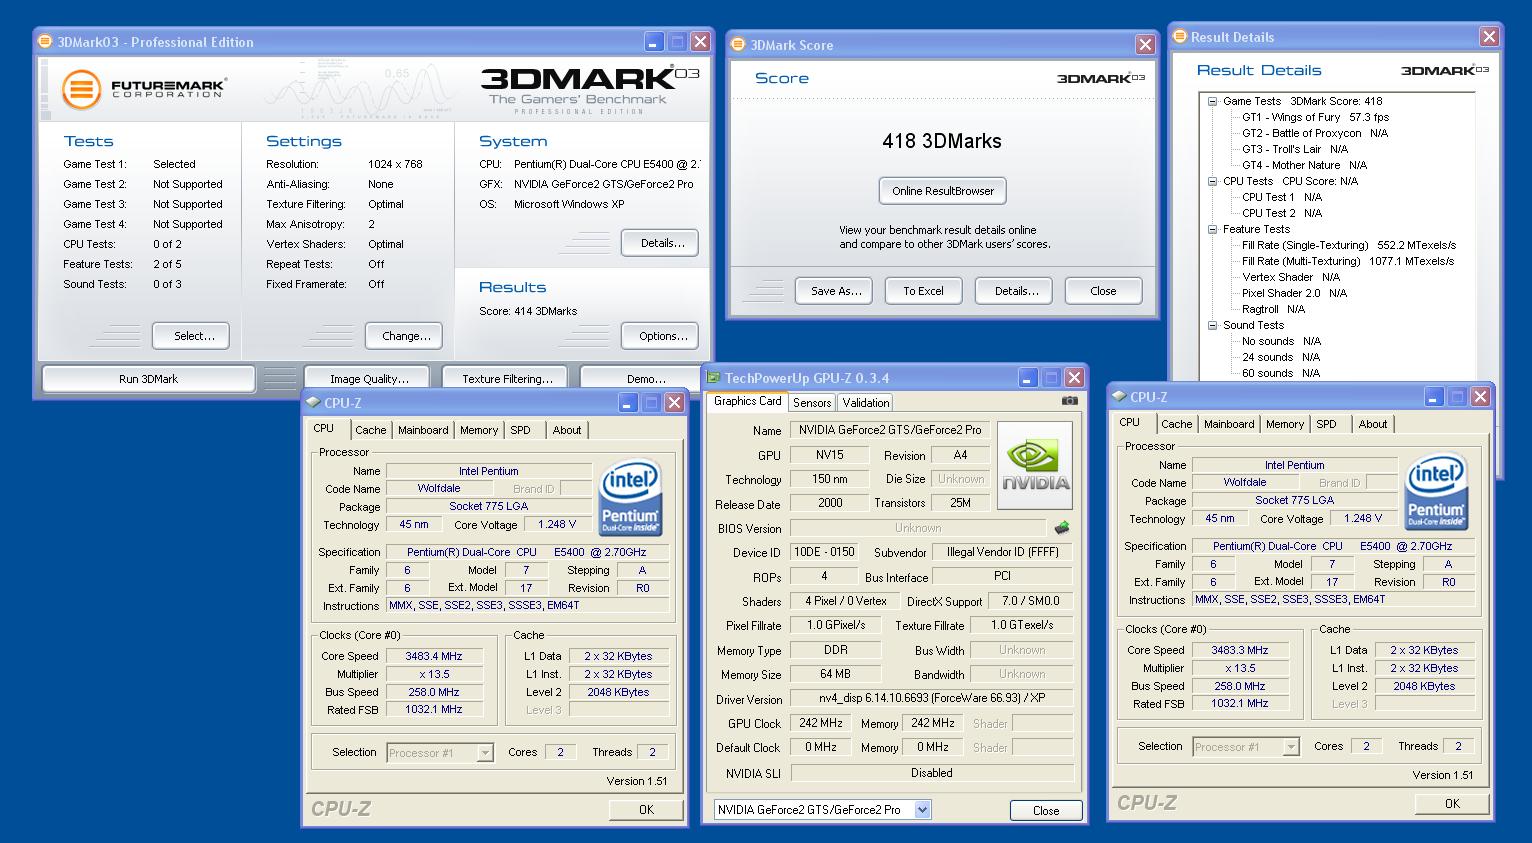Click the BIOS save icon in GPU-Z
Viewport: 1532px width, 843px height.
point(1062,527)
